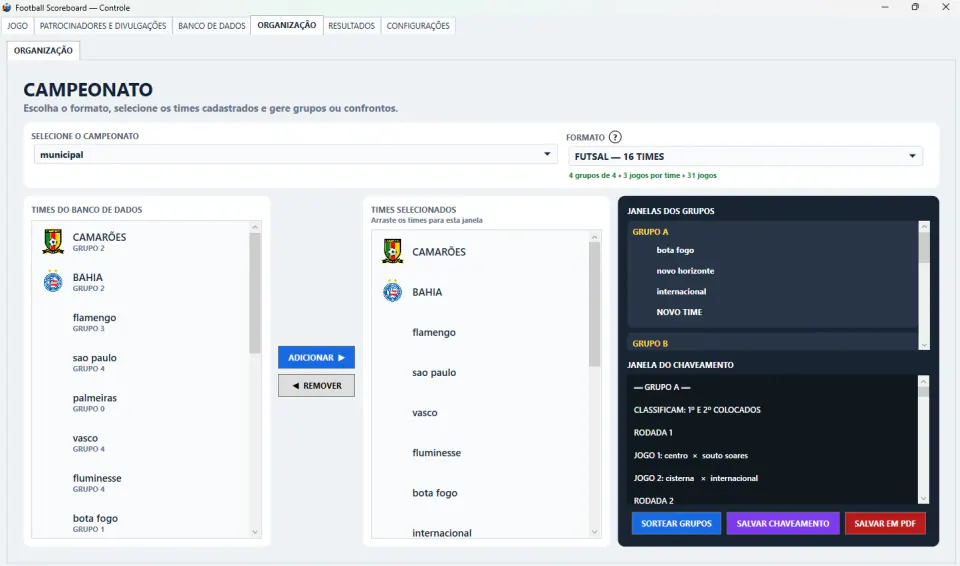Maximize the Football Scoreboard window
Viewport: 960px width, 566px height.
tap(915, 7)
